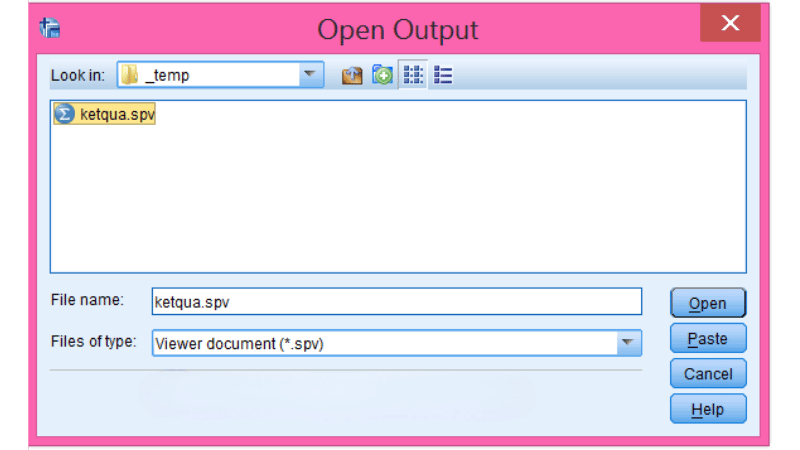The image size is (800, 450).
Task: Click into the File name field
Action: 396,302
